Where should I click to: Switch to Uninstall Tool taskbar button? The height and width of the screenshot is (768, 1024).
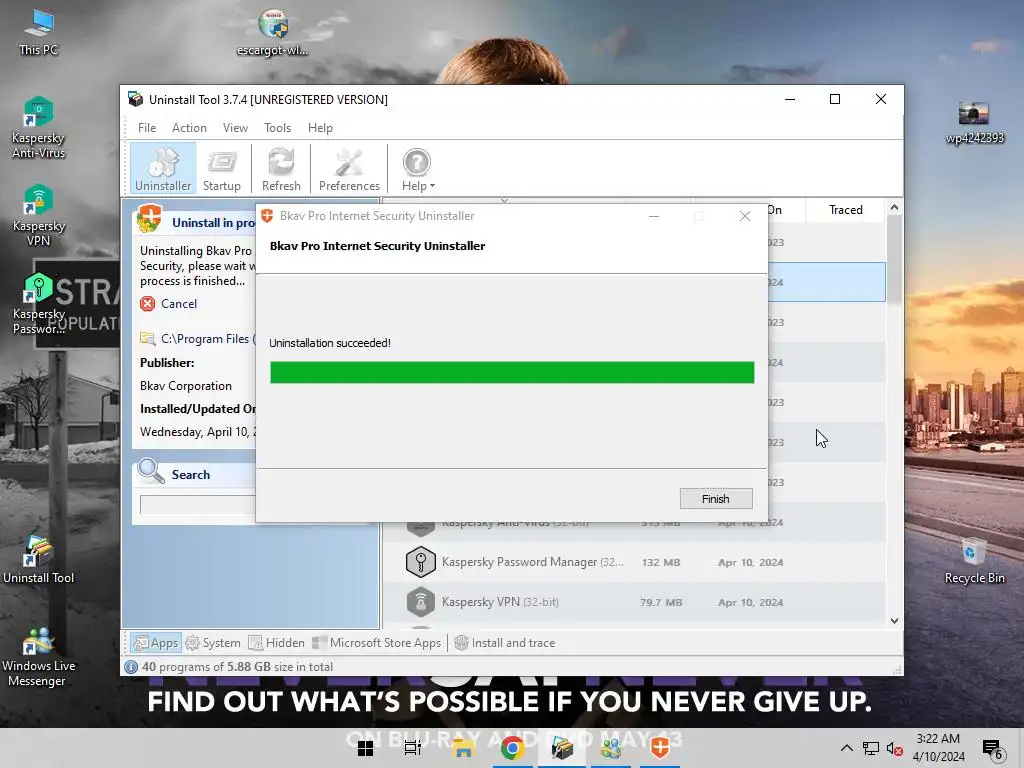562,748
